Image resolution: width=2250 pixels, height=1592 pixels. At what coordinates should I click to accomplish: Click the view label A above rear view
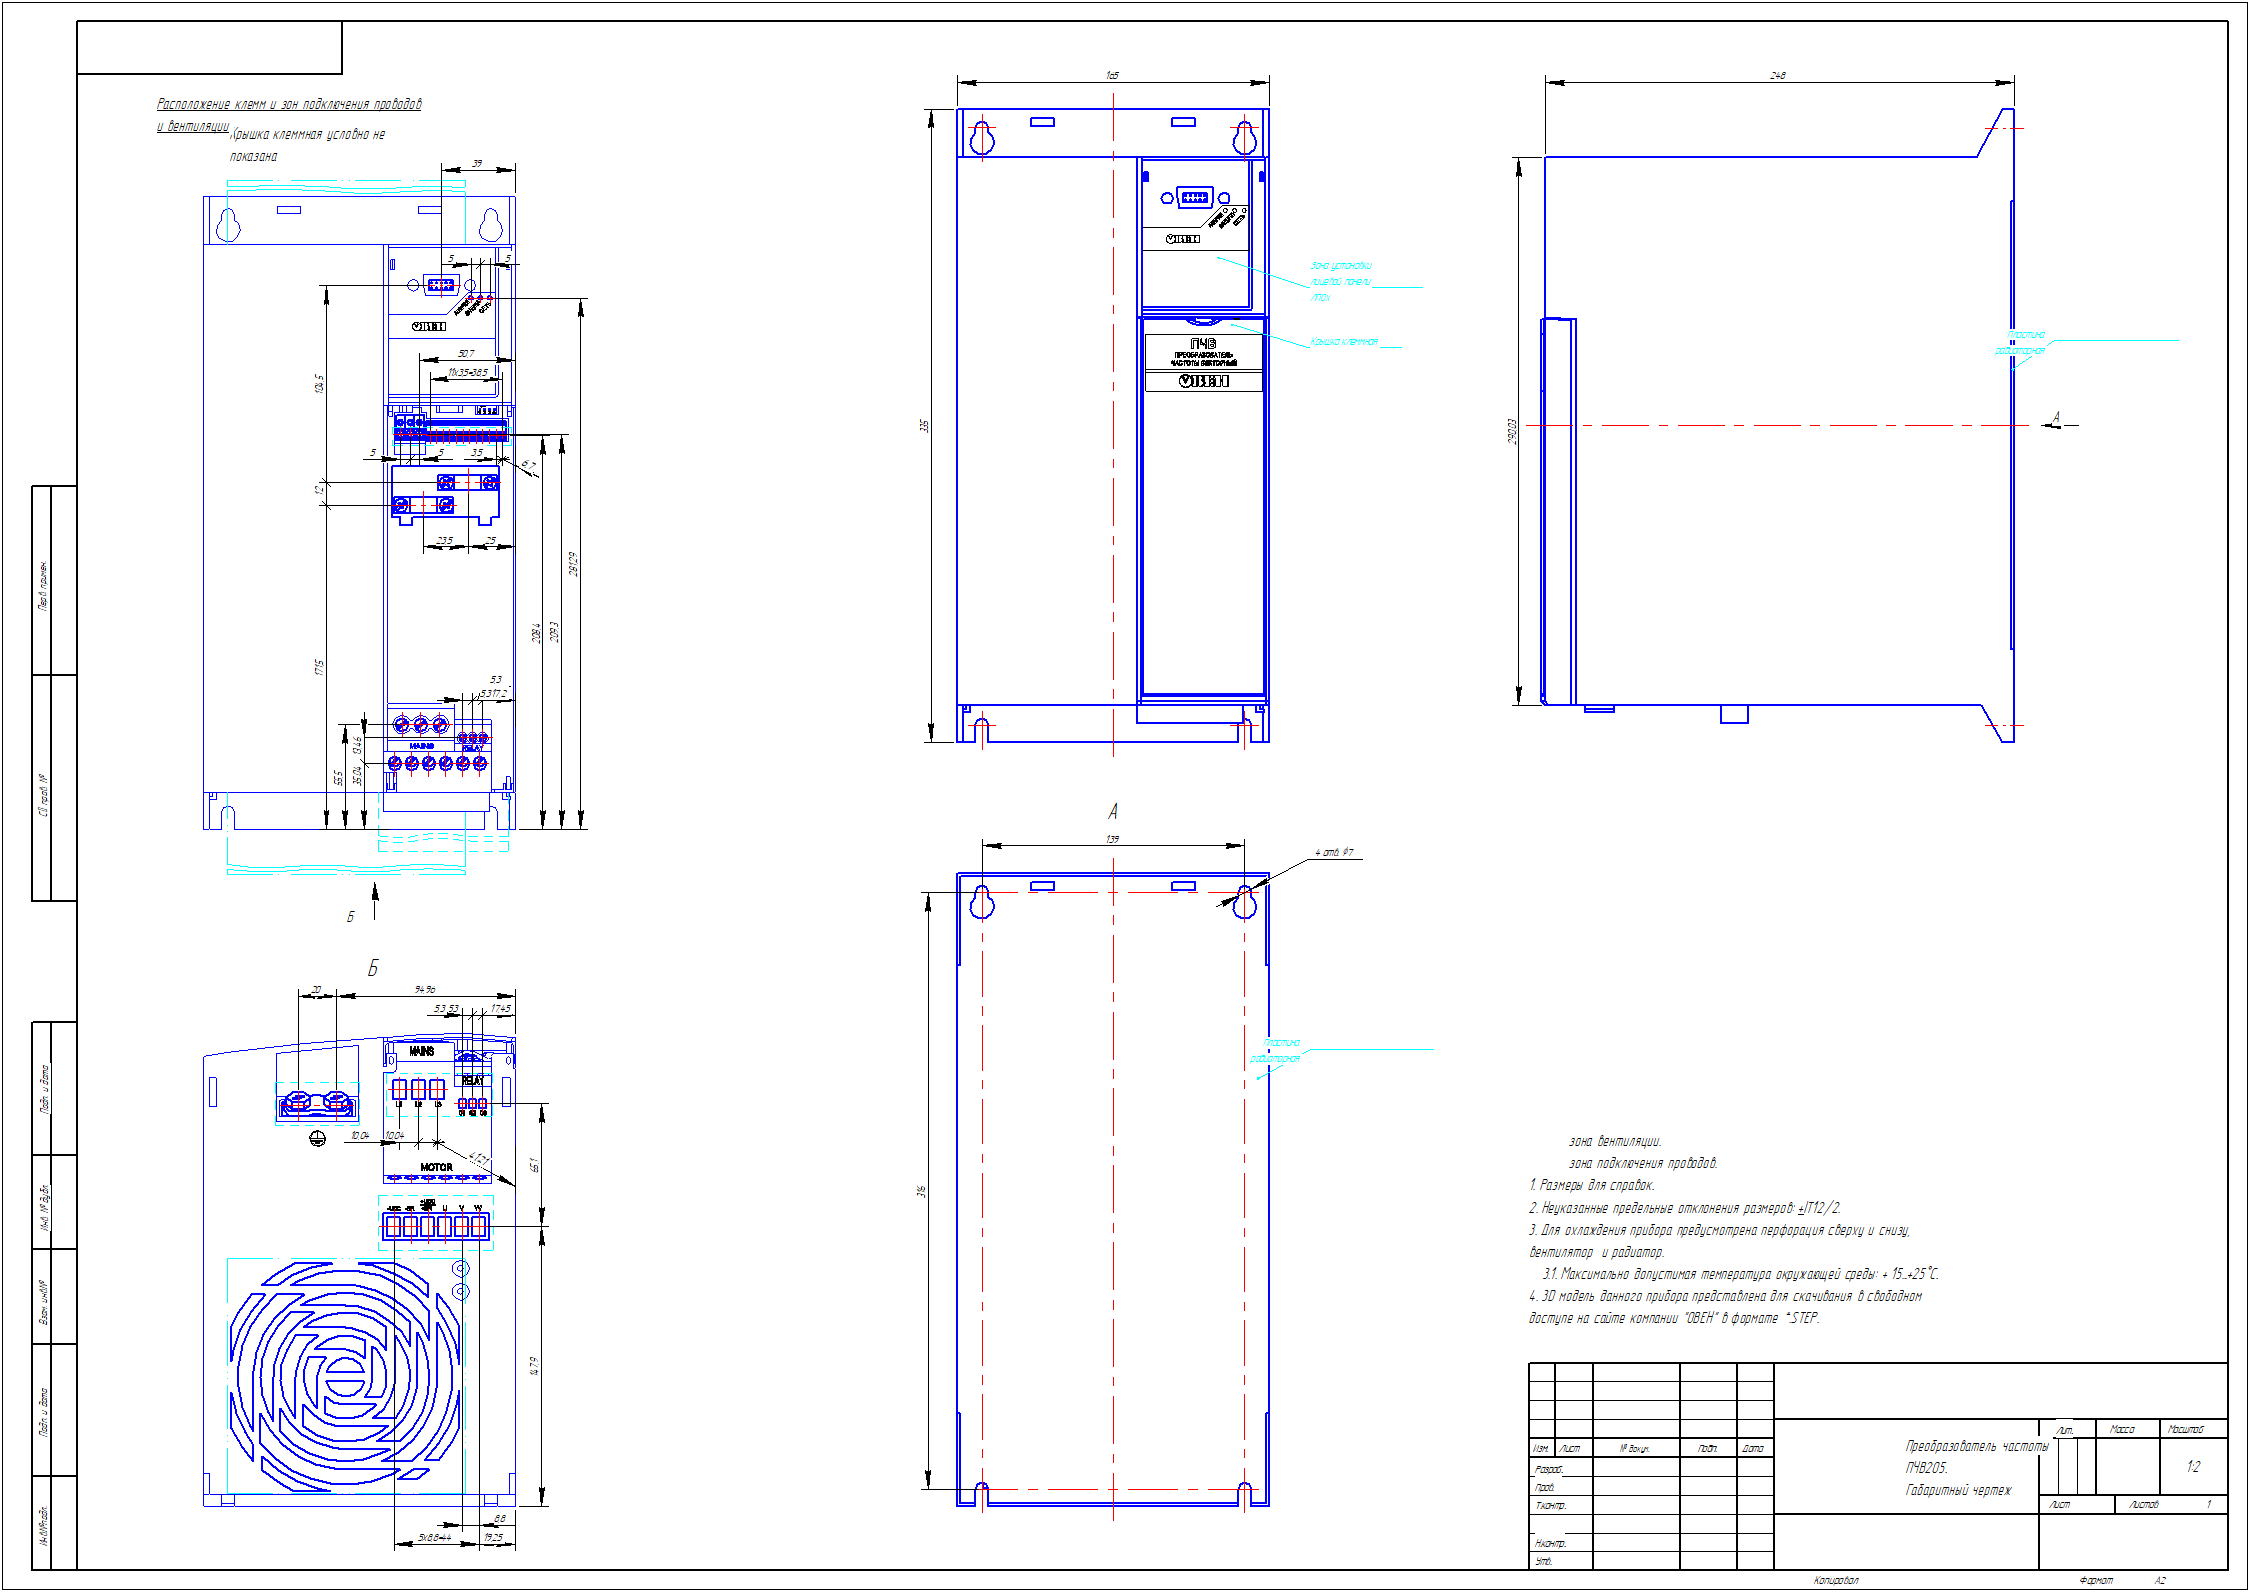(1113, 811)
